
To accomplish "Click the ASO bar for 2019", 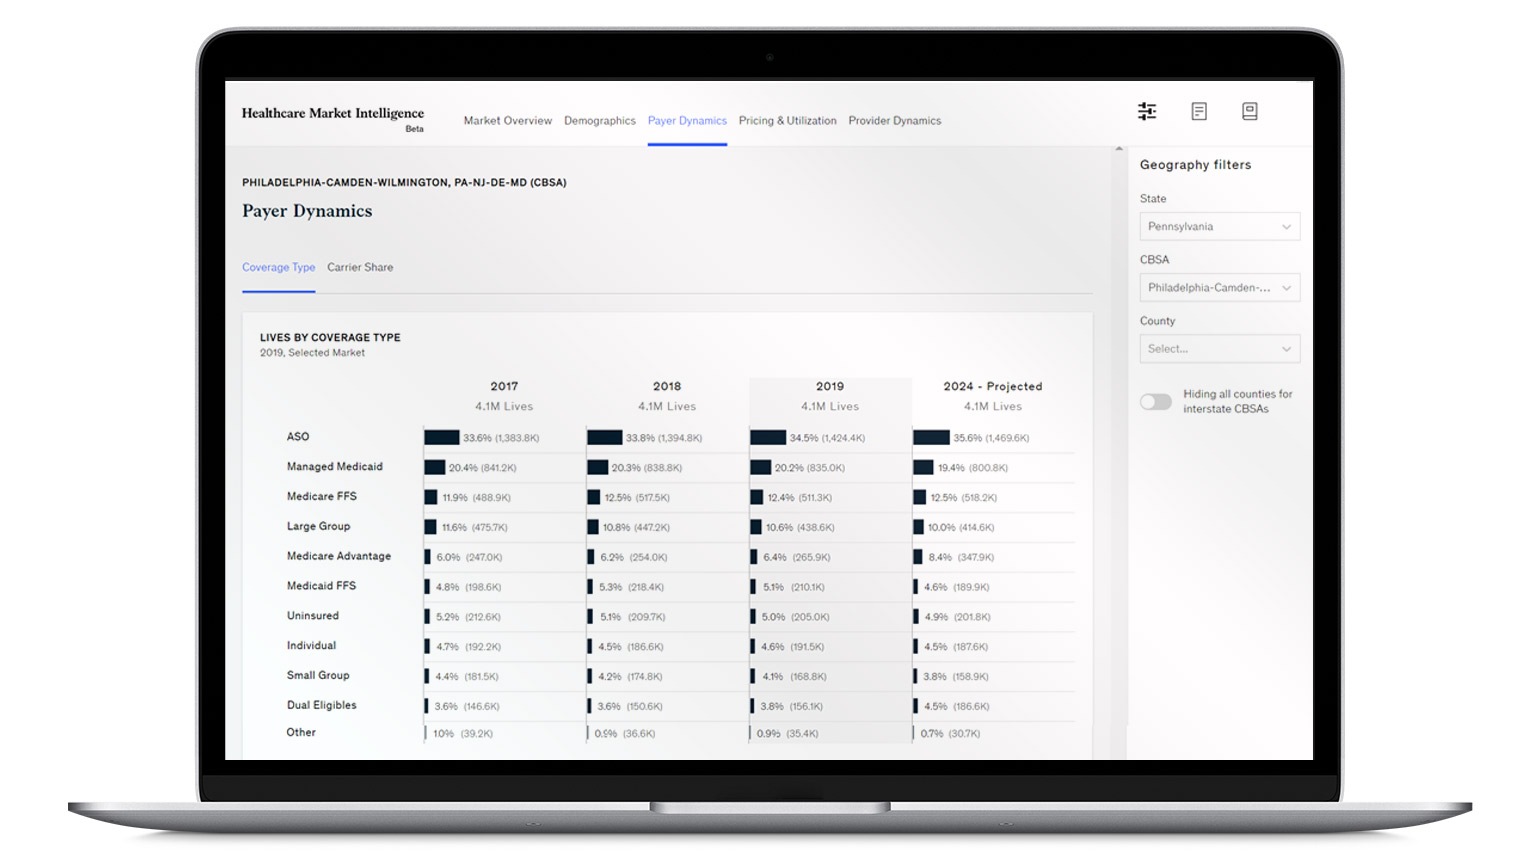I will click(x=767, y=437).
